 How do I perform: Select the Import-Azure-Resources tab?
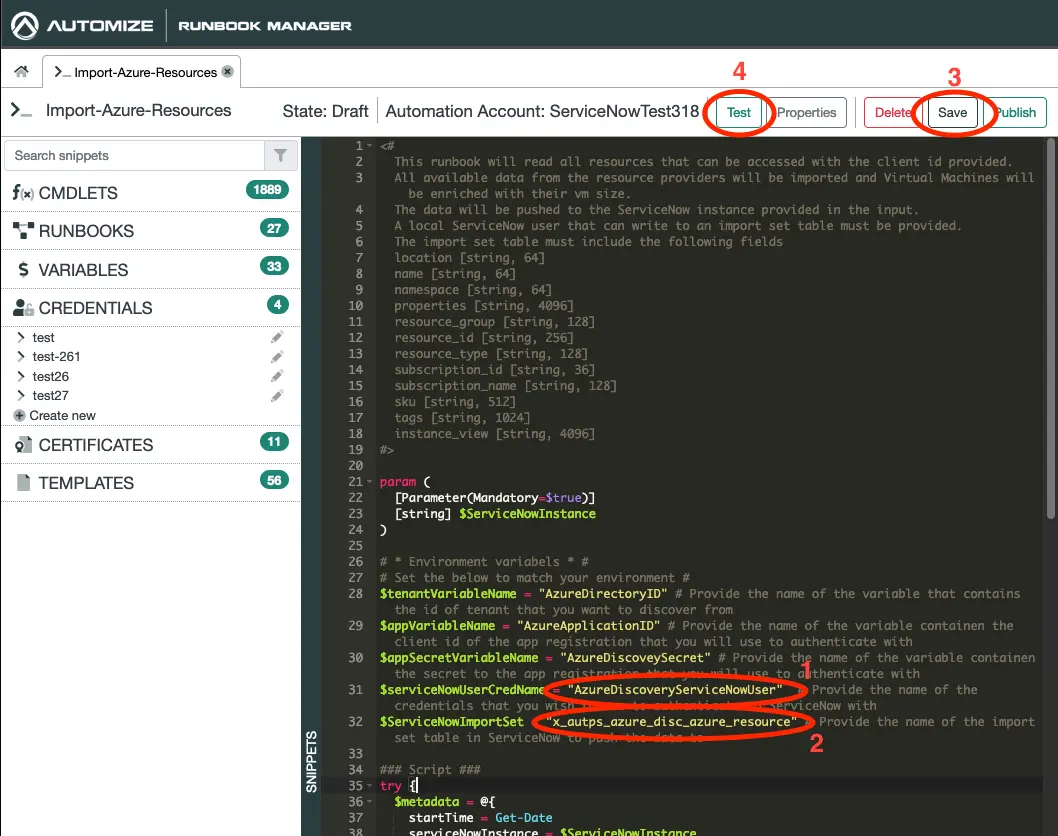(x=142, y=72)
